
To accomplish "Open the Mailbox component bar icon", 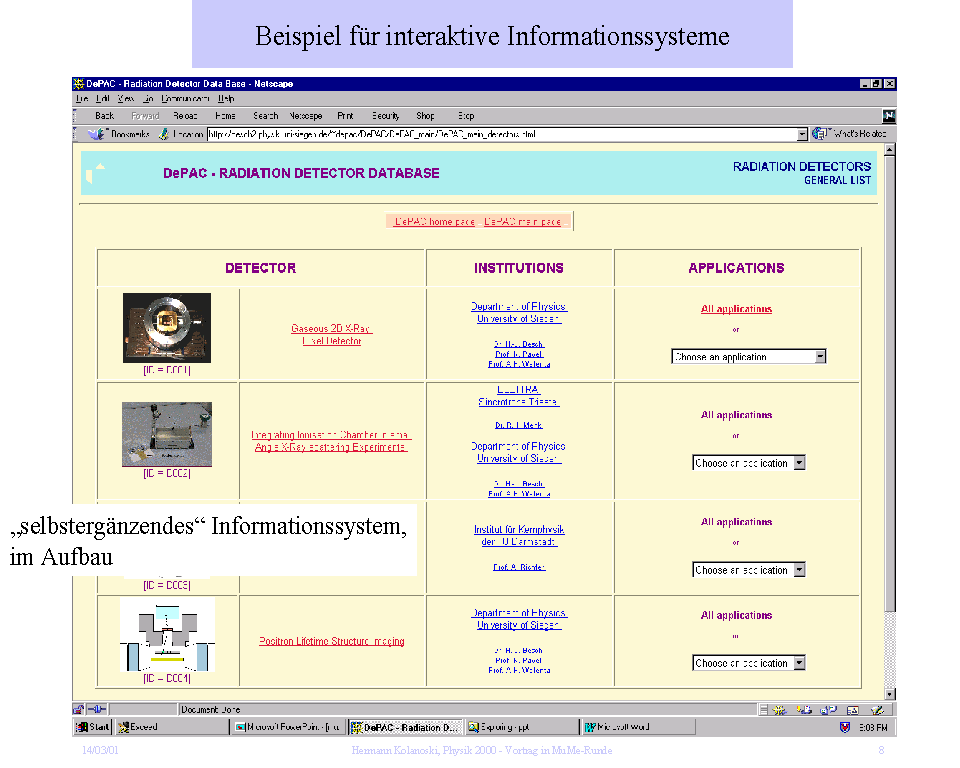I will click(x=804, y=710).
